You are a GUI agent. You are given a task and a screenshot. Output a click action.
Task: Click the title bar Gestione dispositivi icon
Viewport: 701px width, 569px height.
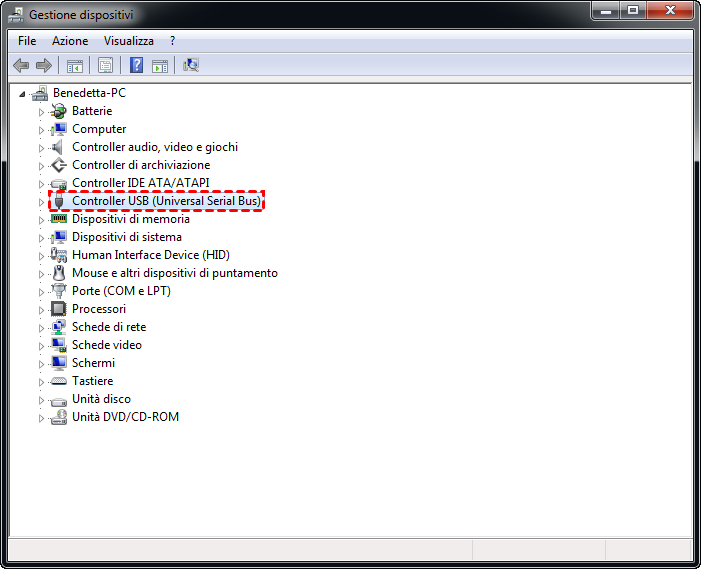(x=16, y=15)
